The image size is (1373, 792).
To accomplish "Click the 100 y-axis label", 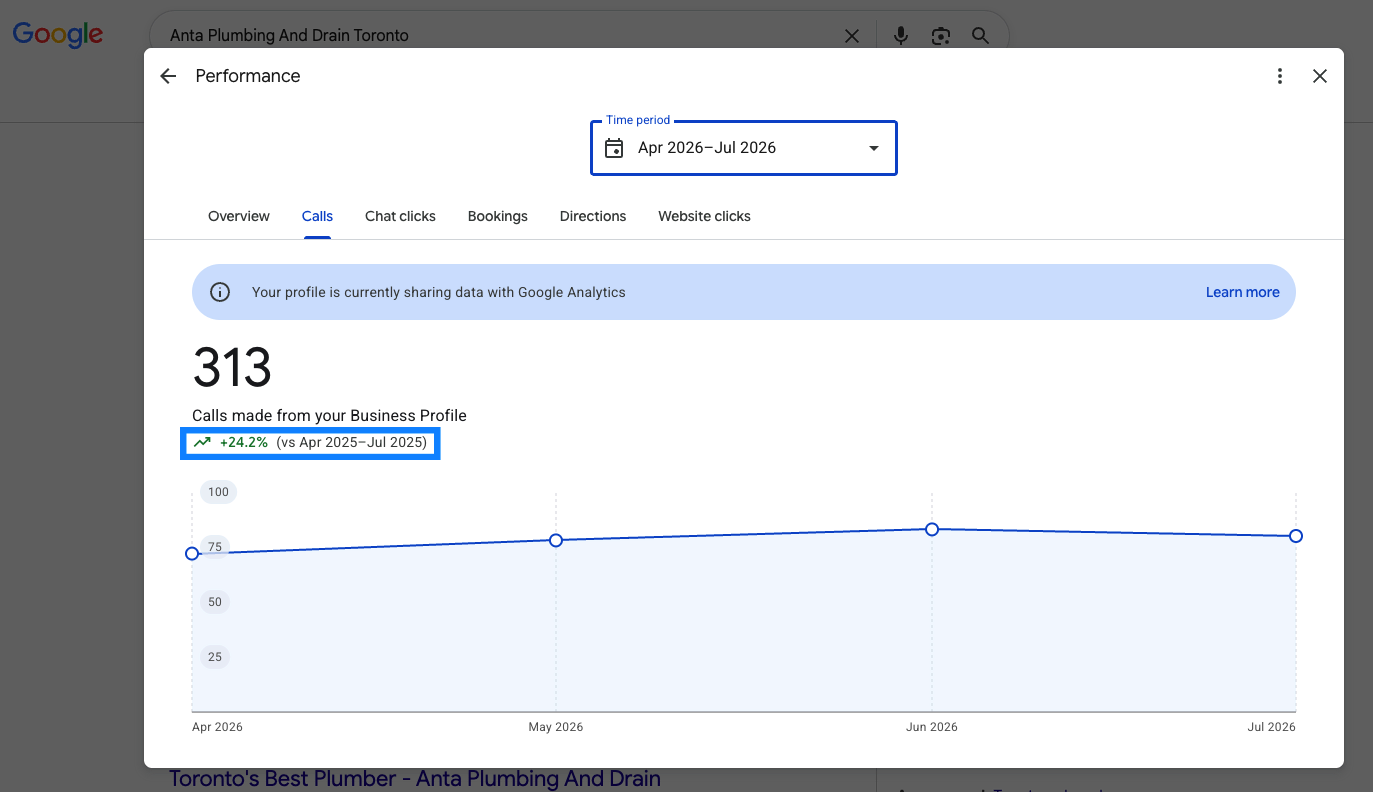I will click(x=218, y=491).
